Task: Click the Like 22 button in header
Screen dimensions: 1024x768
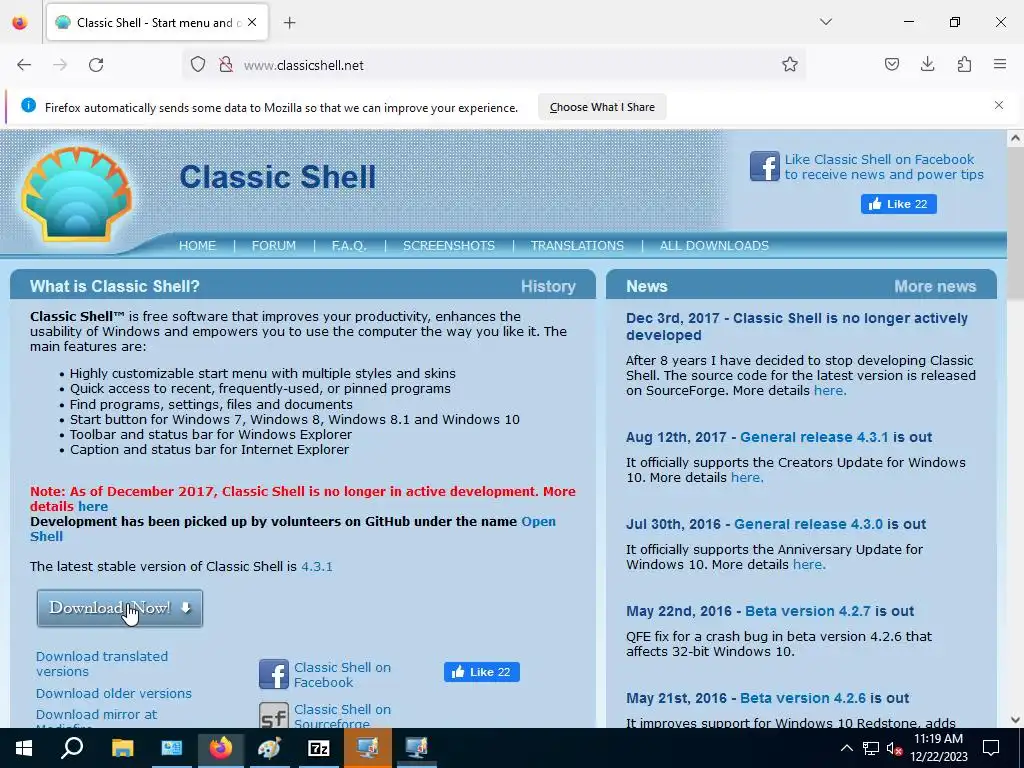Action: coord(899,204)
